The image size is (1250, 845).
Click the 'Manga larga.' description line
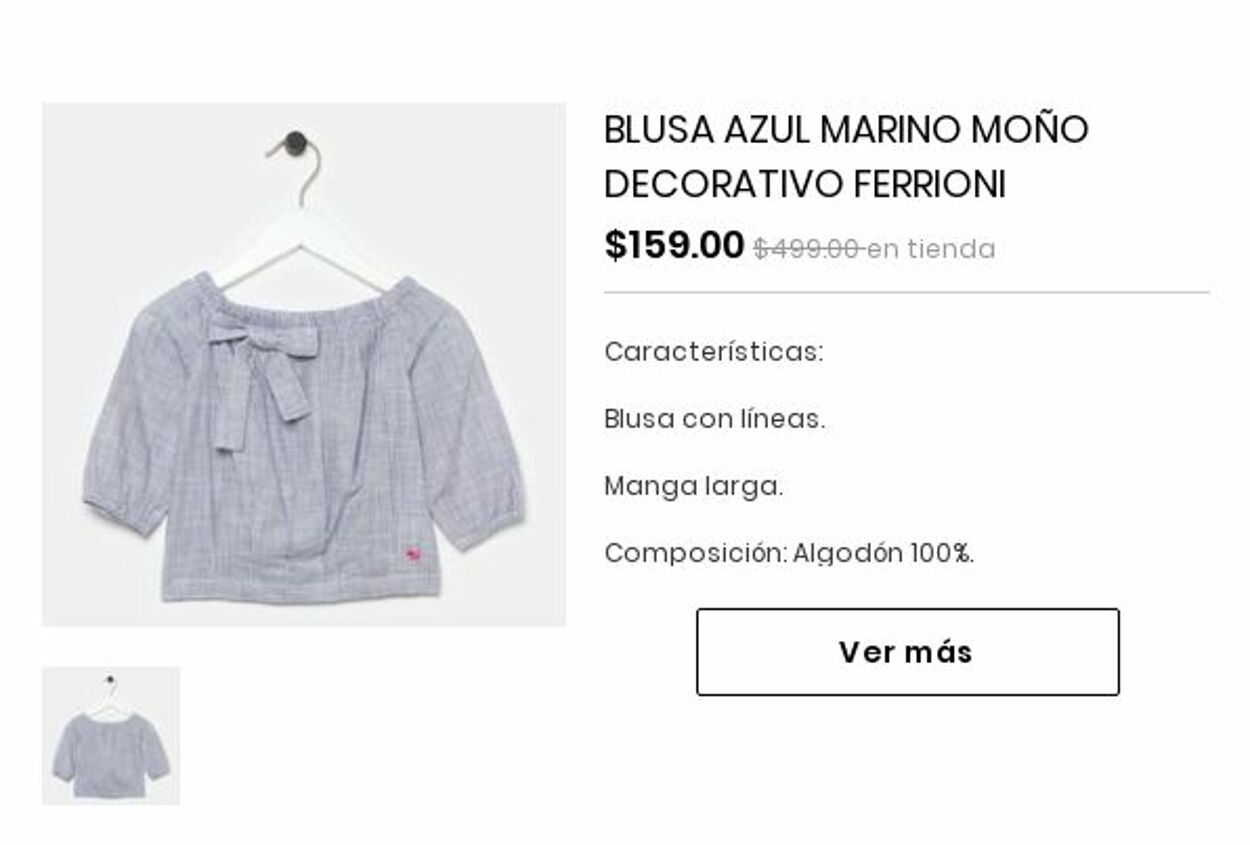[x=694, y=487]
